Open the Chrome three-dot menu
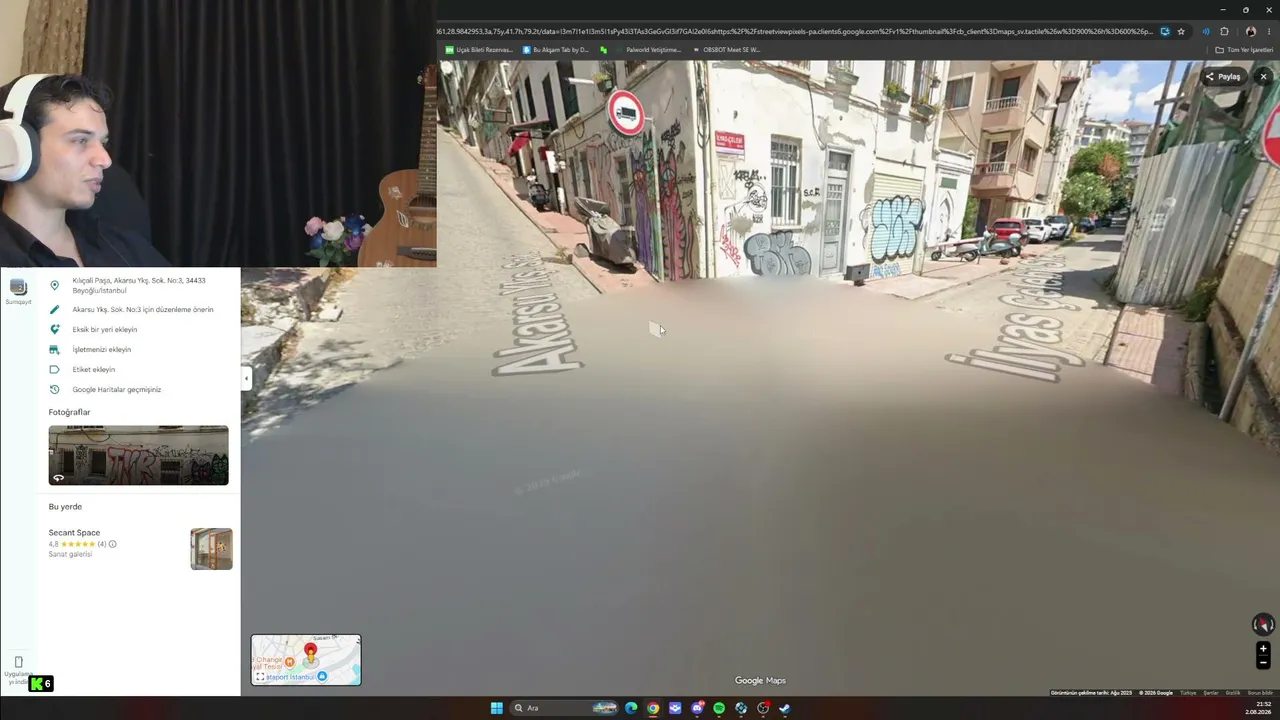The image size is (1280, 720). 1269,32
